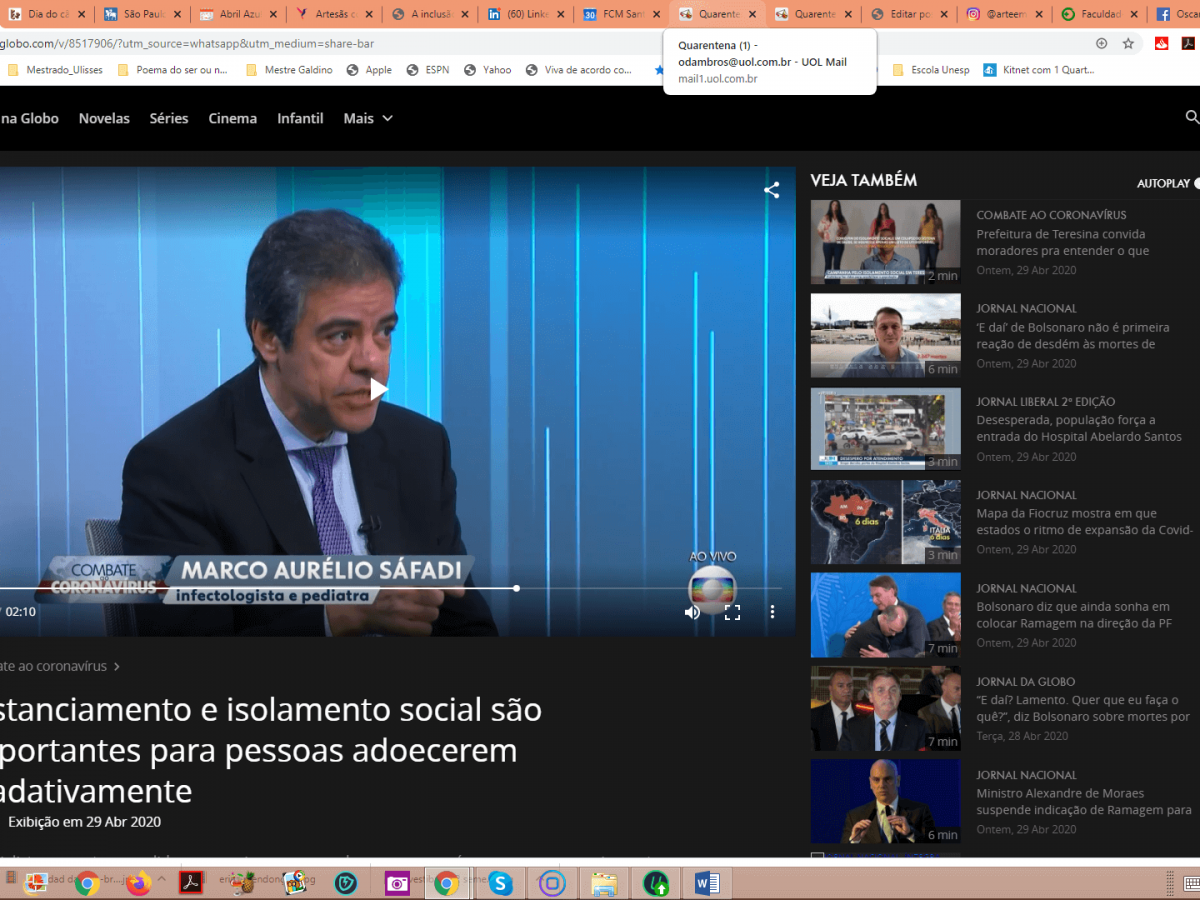
Task: Open the ESPN bookmark
Action: [428, 70]
